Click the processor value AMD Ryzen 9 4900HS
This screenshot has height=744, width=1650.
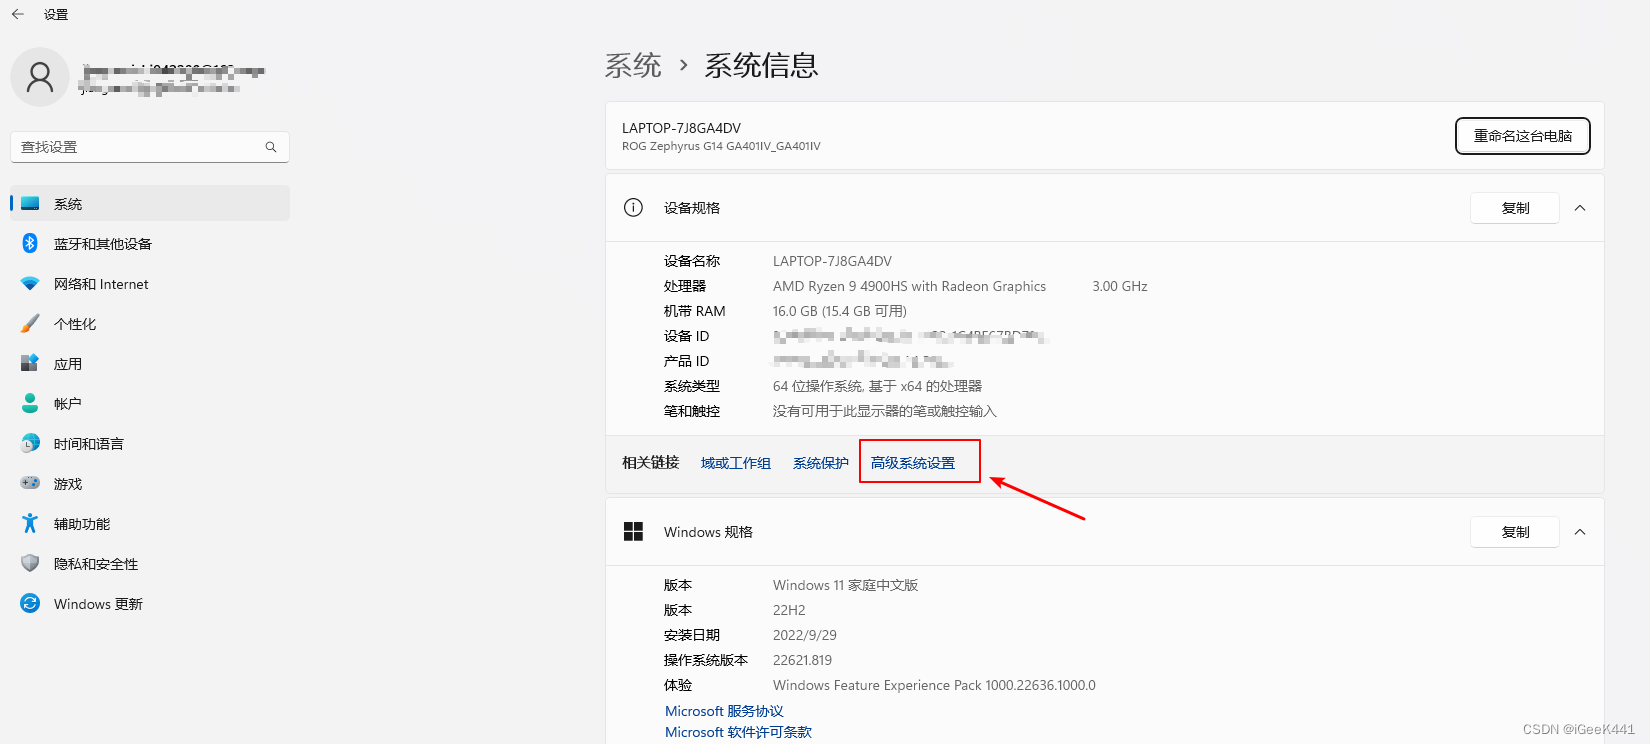909,286
